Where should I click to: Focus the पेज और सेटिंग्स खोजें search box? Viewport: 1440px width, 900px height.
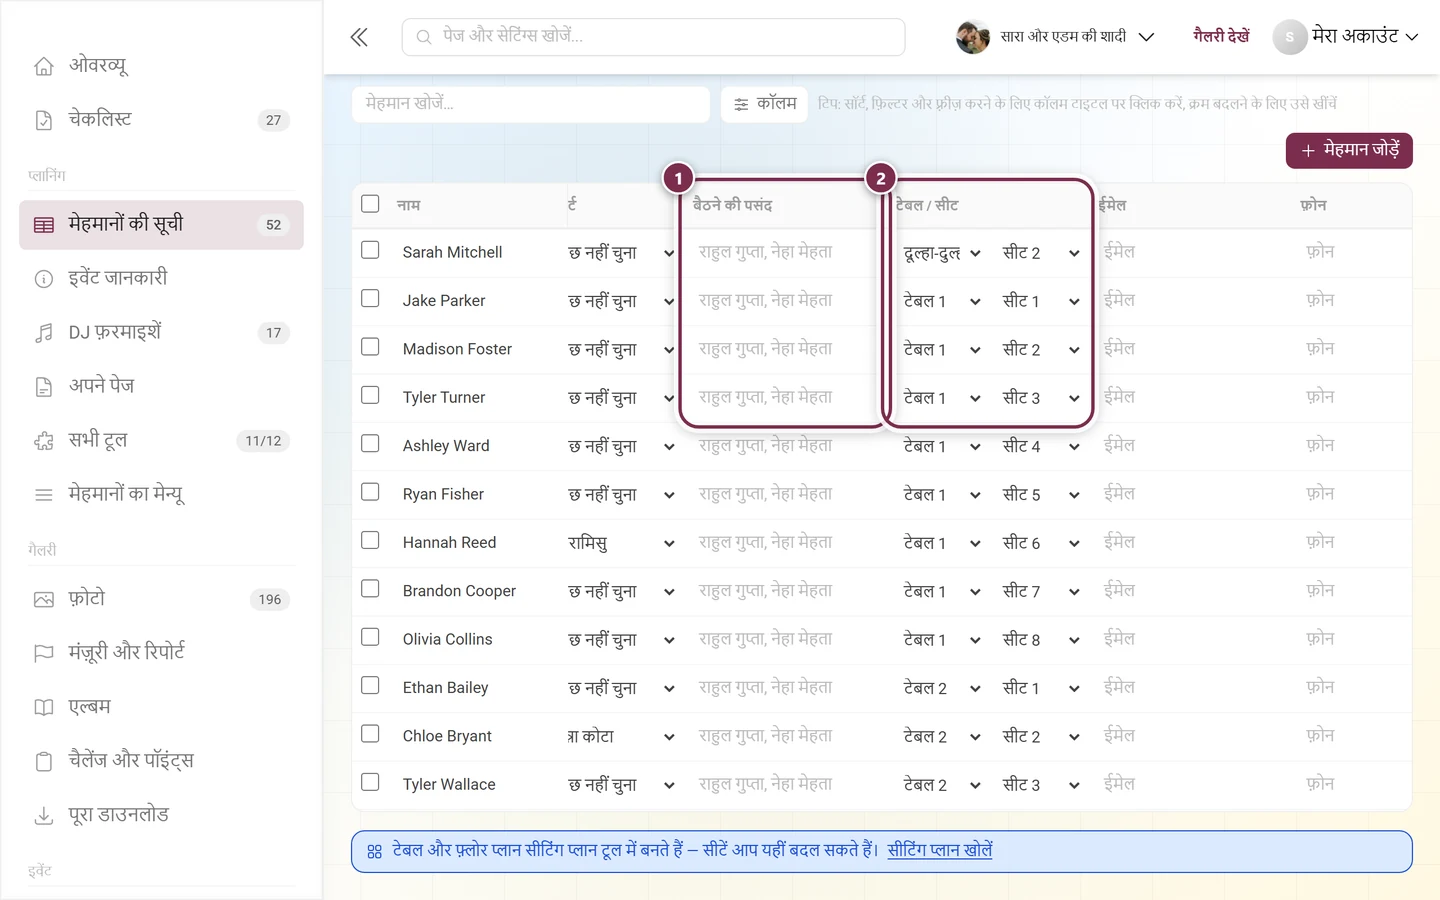tap(654, 37)
